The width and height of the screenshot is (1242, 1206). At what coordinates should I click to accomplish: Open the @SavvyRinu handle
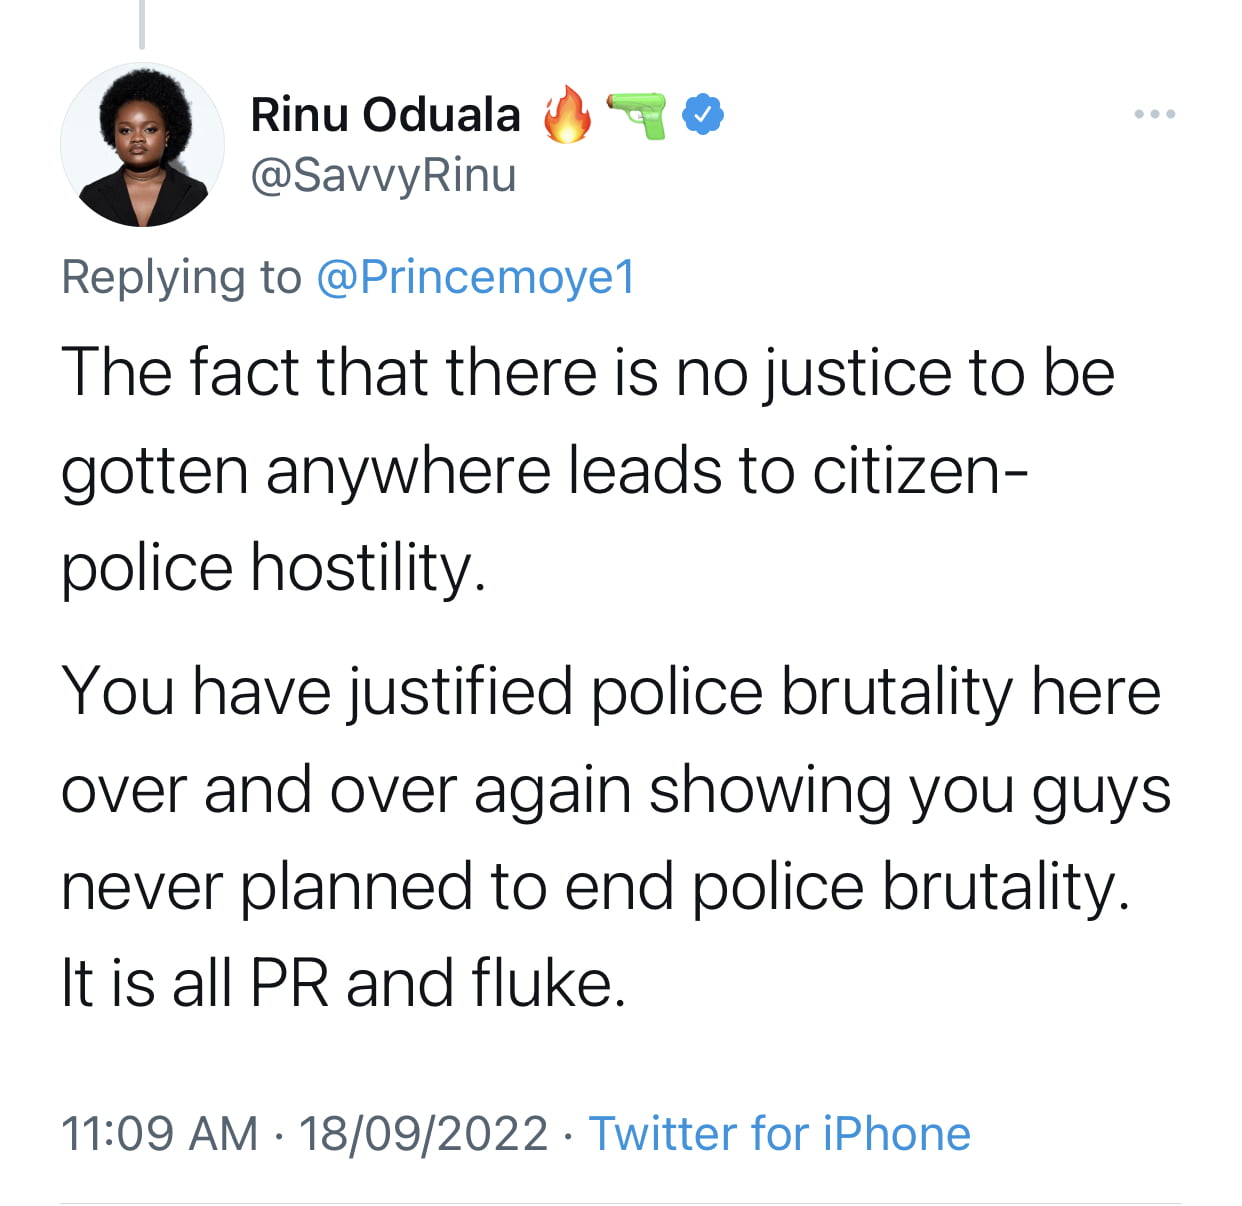(x=383, y=176)
